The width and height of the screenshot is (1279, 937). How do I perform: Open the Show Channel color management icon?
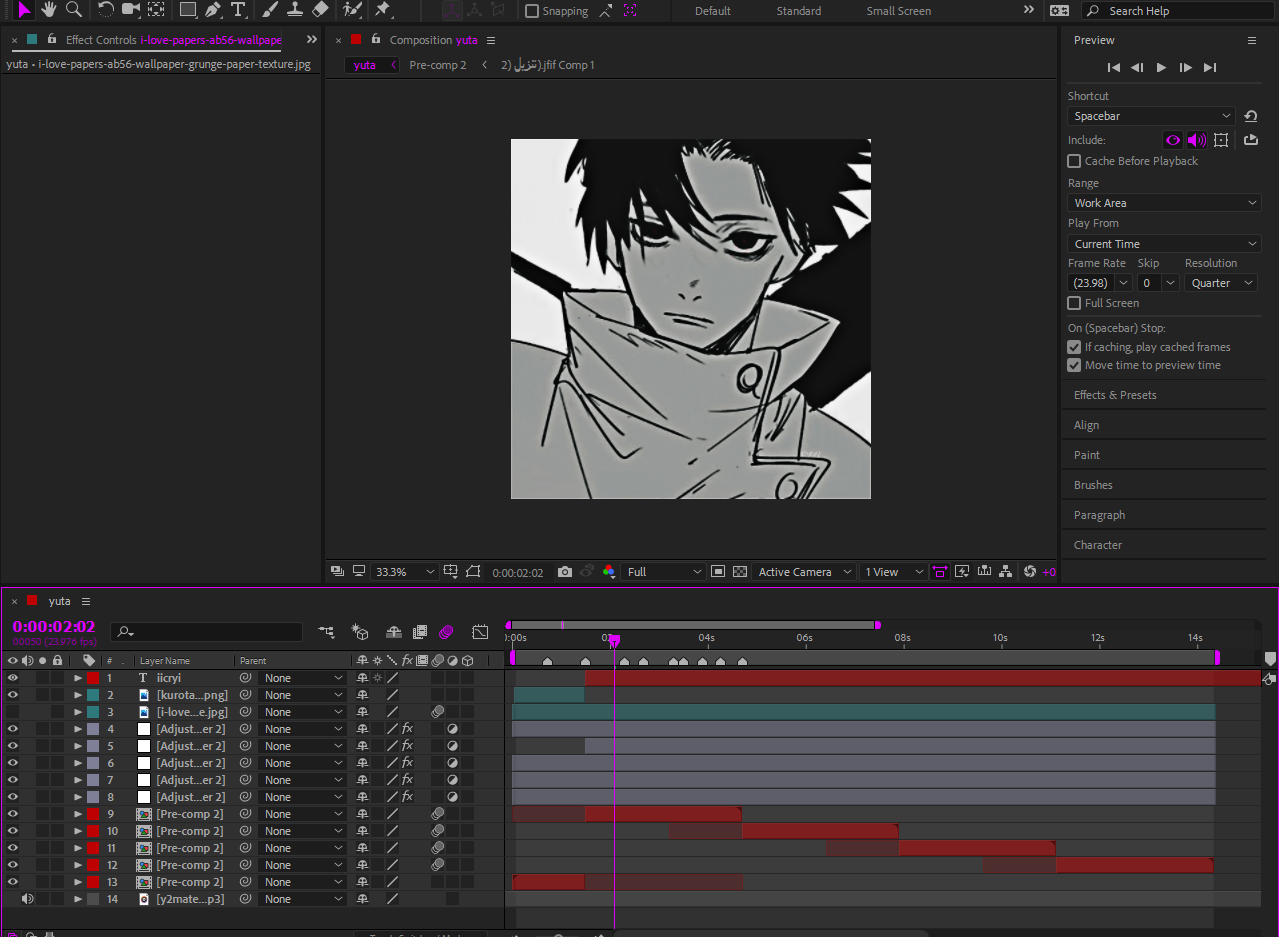tap(610, 572)
